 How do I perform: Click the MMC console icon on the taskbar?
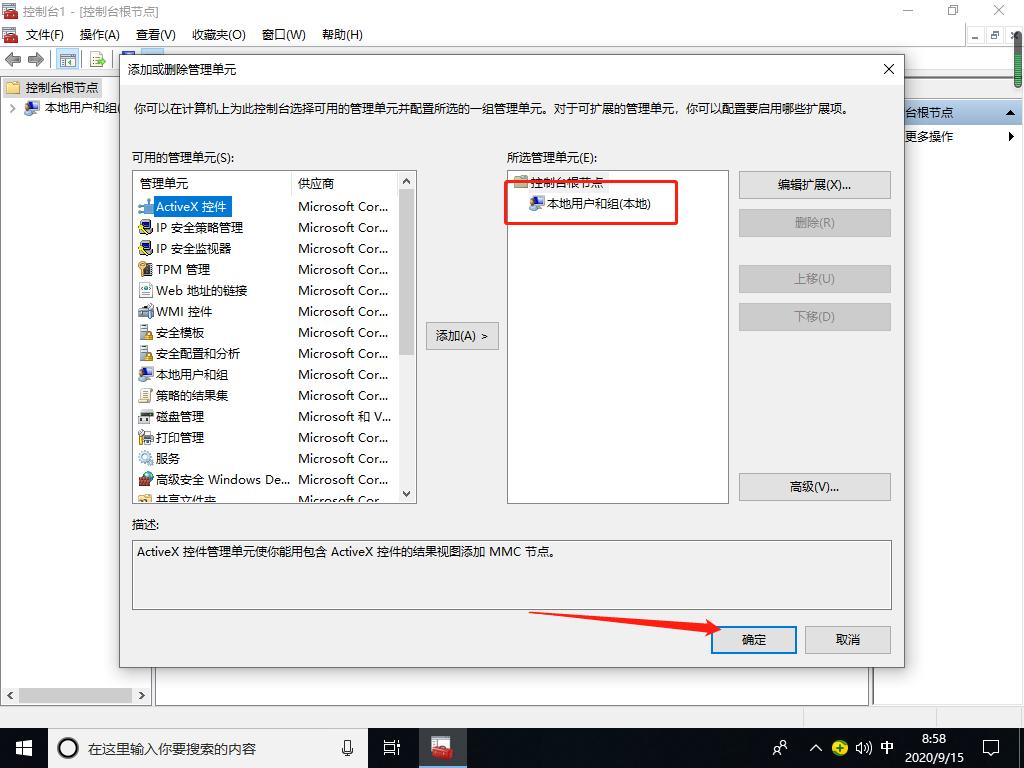click(x=442, y=747)
